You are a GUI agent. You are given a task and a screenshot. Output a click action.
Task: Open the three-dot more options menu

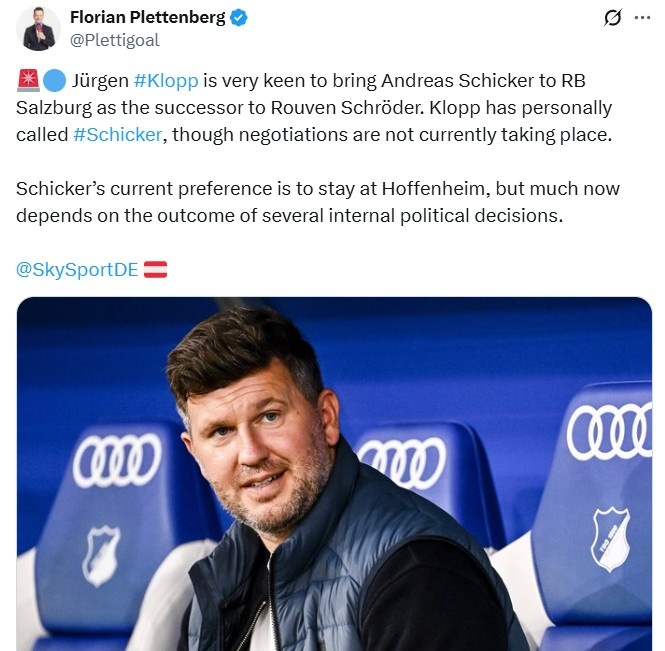tap(642, 18)
